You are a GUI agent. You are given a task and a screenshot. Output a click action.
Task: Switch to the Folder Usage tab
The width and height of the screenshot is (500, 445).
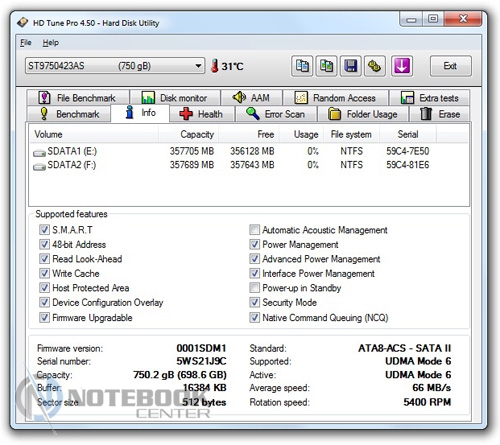click(x=363, y=114)
